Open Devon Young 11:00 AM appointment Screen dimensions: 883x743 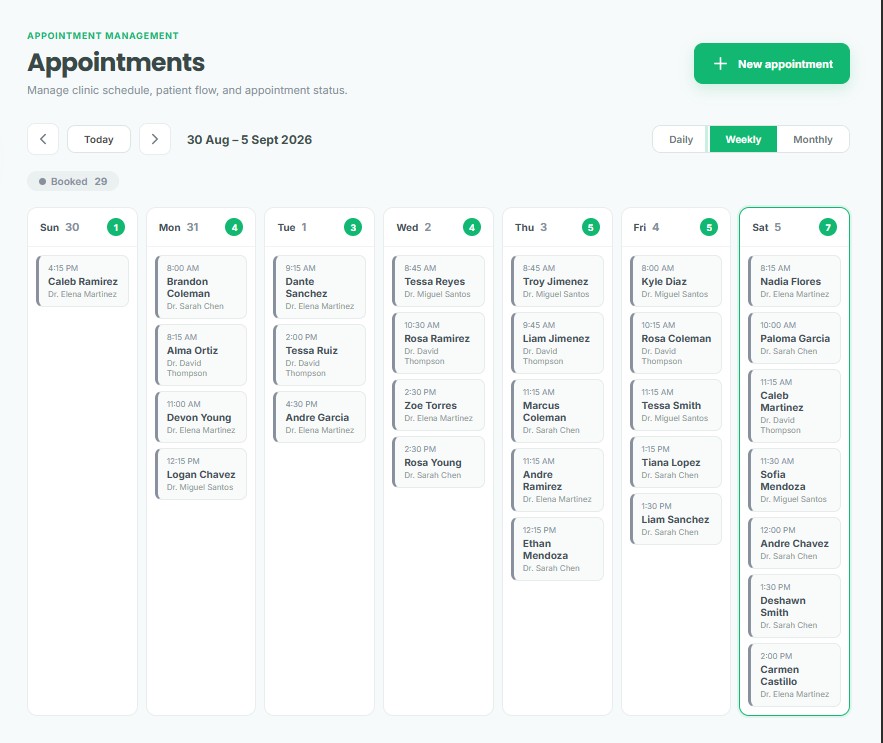point(201,417)
